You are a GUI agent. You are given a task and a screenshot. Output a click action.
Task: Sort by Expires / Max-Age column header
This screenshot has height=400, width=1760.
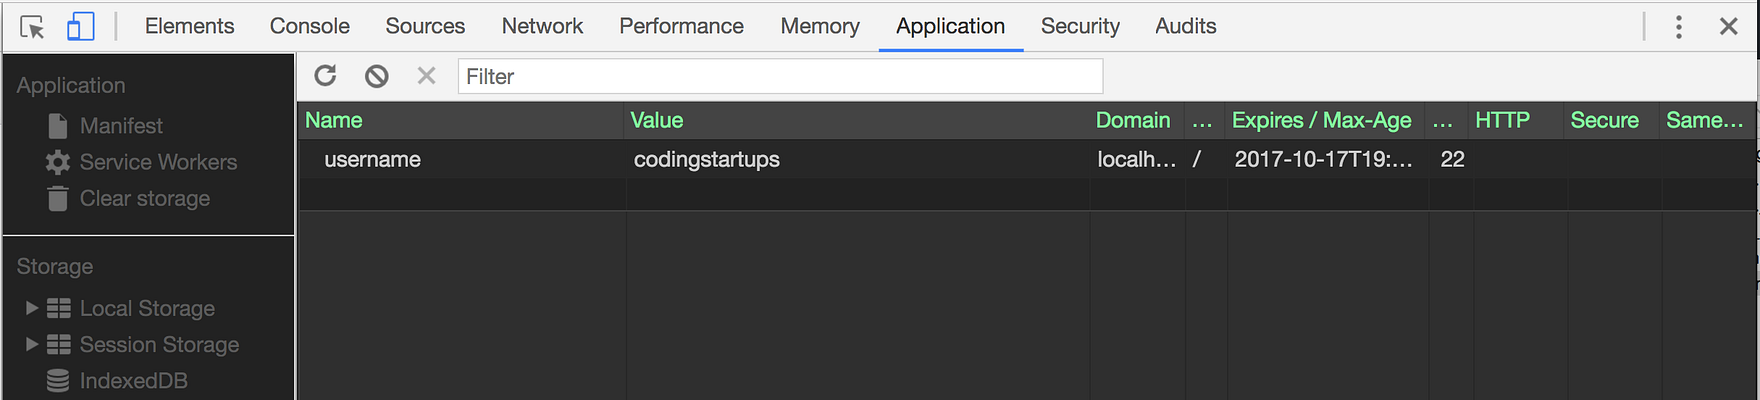tap(1321, 121)
